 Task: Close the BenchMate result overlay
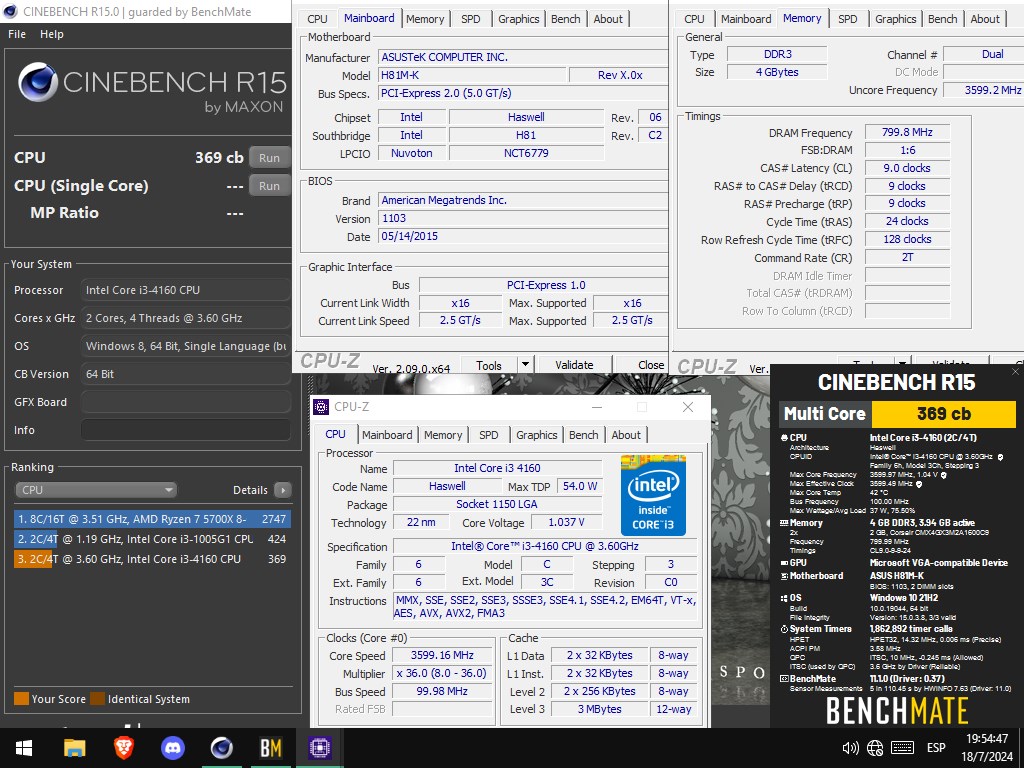pos(1016,372)
